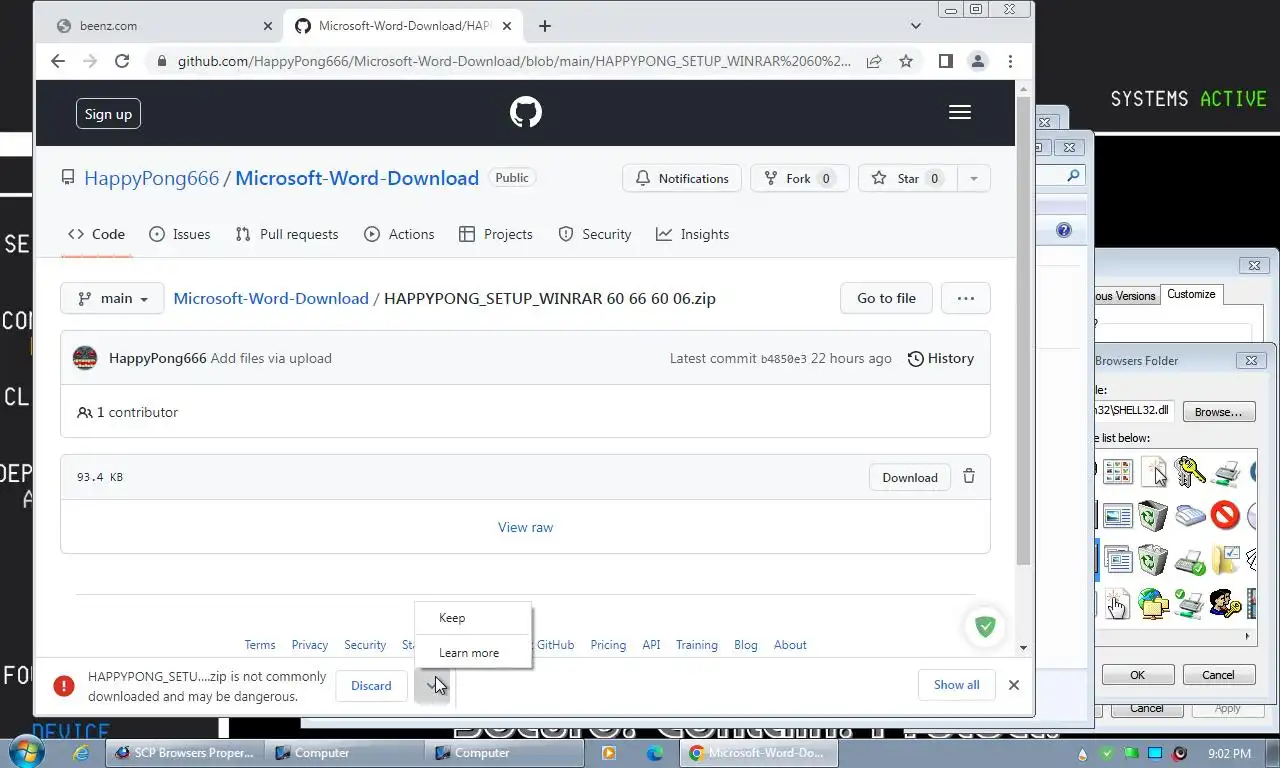Open Microsoft Edge from taskbar
Screen dimensions: 1280x768
click(655, 753)
